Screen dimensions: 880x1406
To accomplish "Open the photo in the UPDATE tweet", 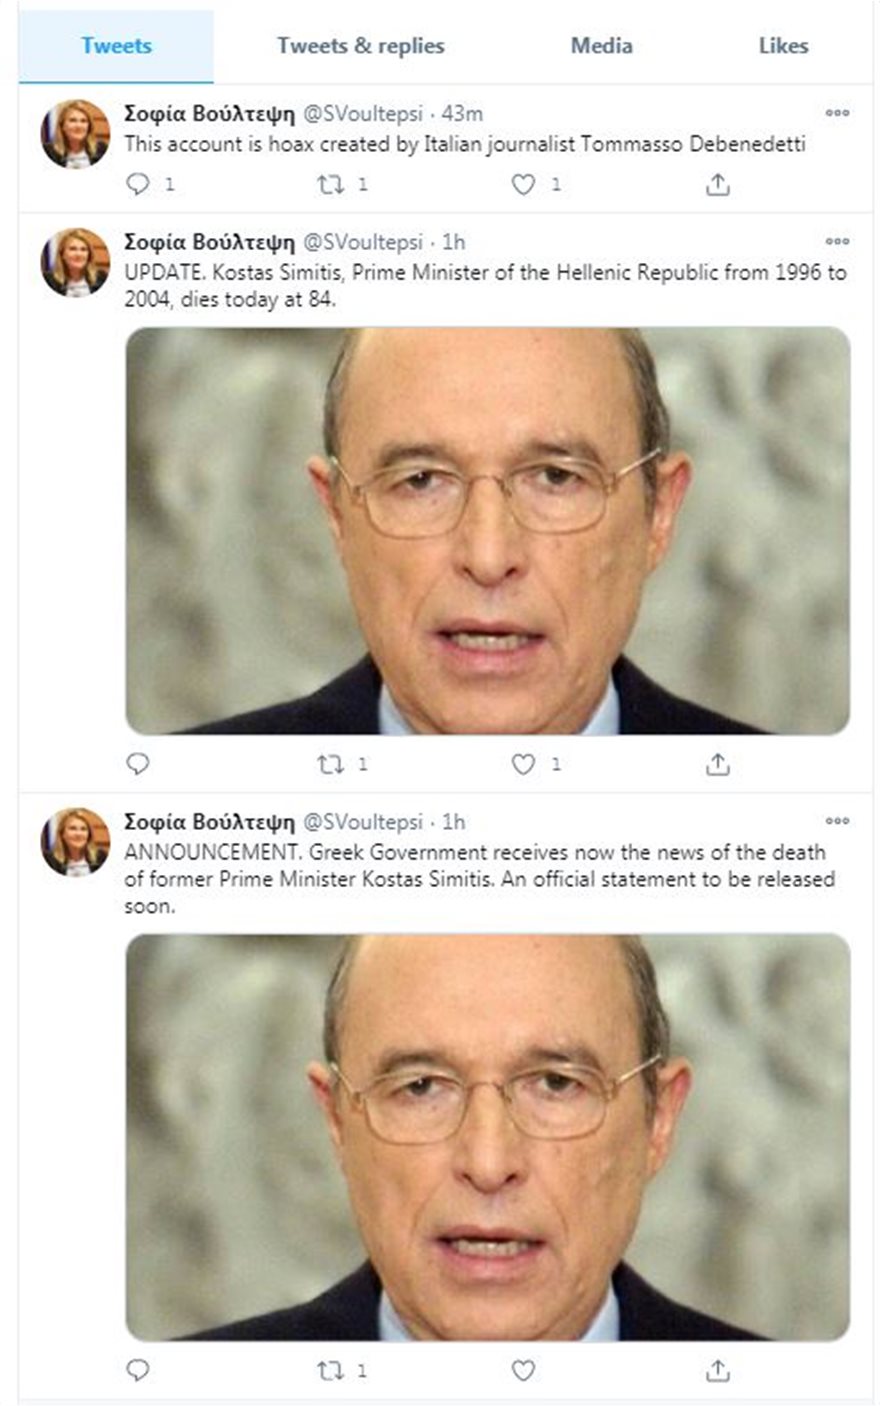I will pyautogui.click(x=488, y=531).
